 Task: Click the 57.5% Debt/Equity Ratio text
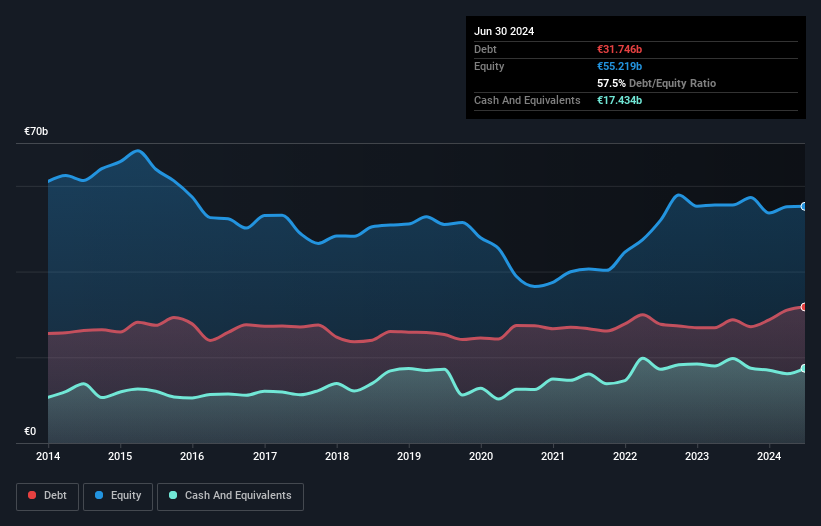(657, 83)
